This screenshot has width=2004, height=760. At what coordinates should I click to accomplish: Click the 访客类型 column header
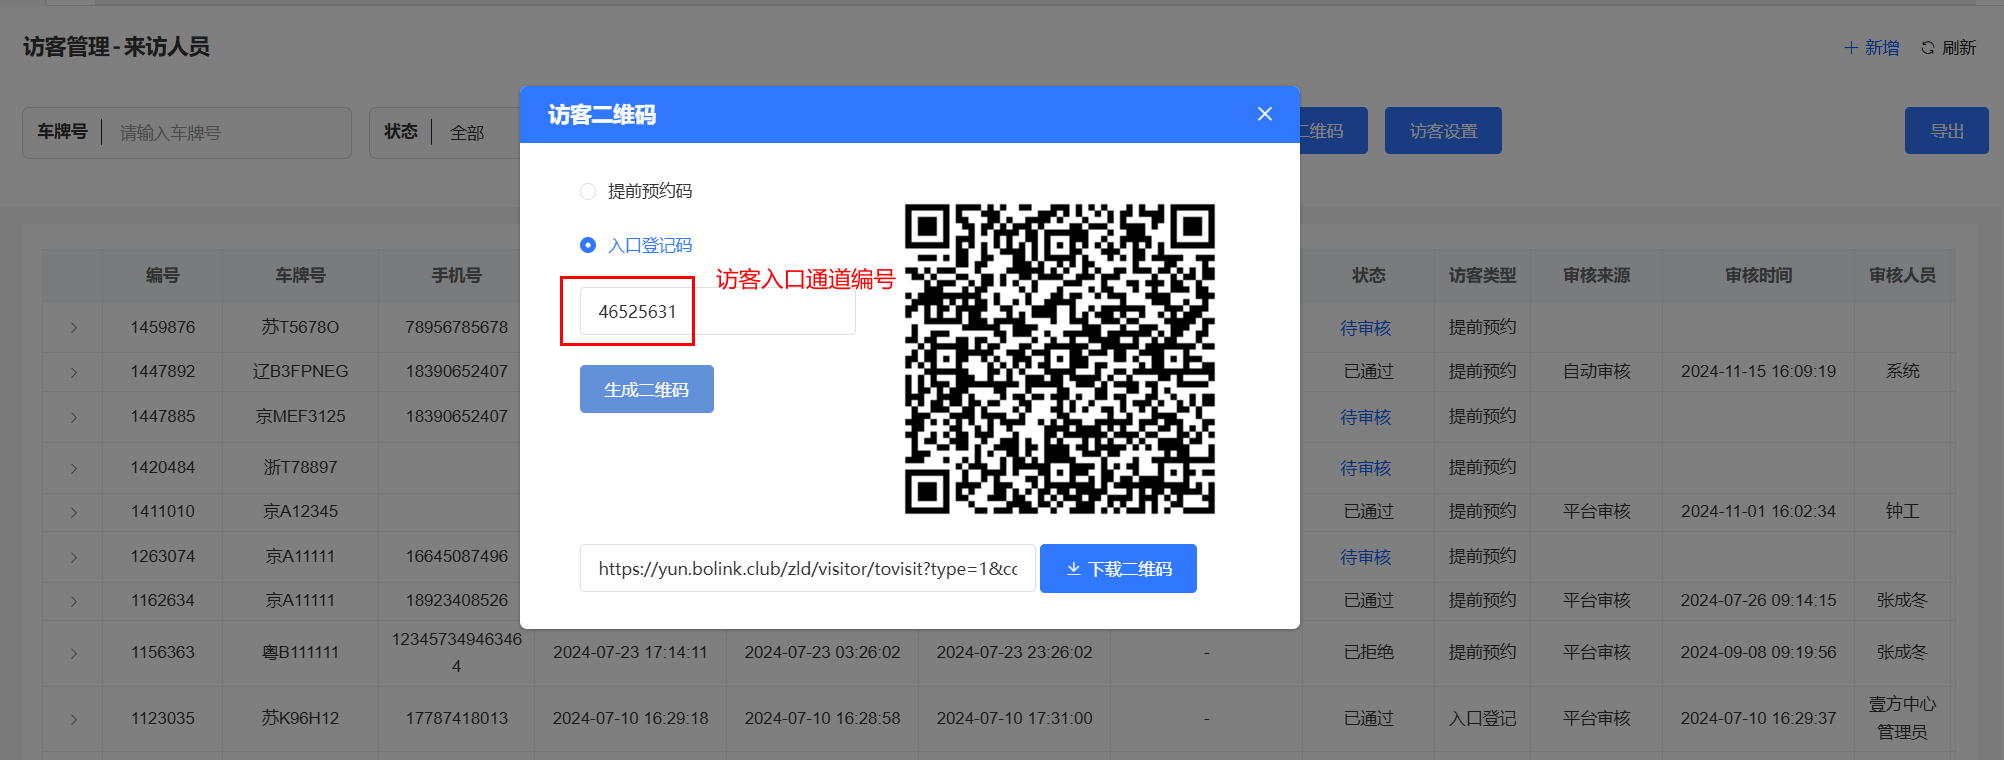pyautogui.click(x=1482, y=275)
